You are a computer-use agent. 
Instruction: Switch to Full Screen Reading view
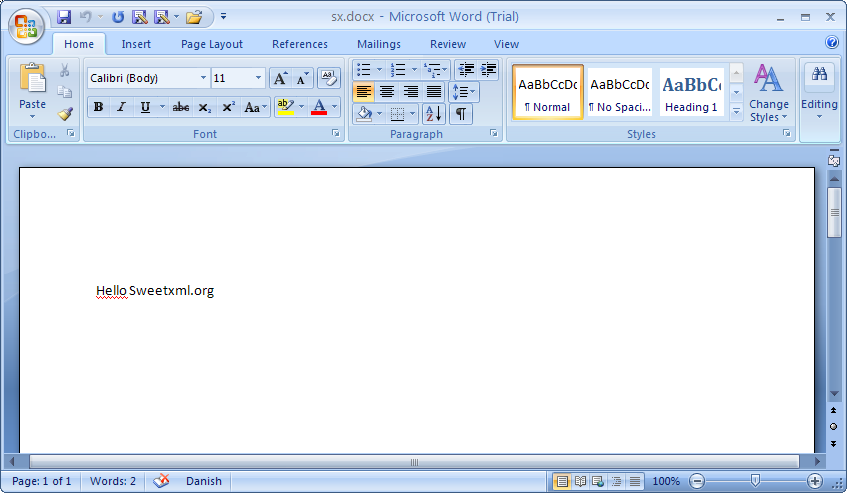click(x=580, y=481)
